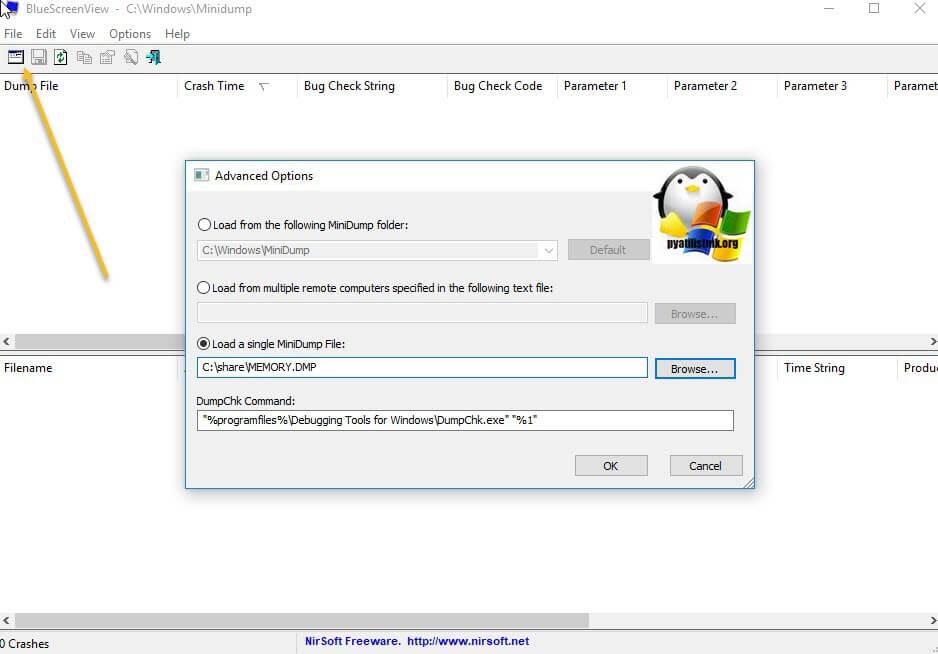
Task: Minimize the BlueScreenView window
Action: 829,8
